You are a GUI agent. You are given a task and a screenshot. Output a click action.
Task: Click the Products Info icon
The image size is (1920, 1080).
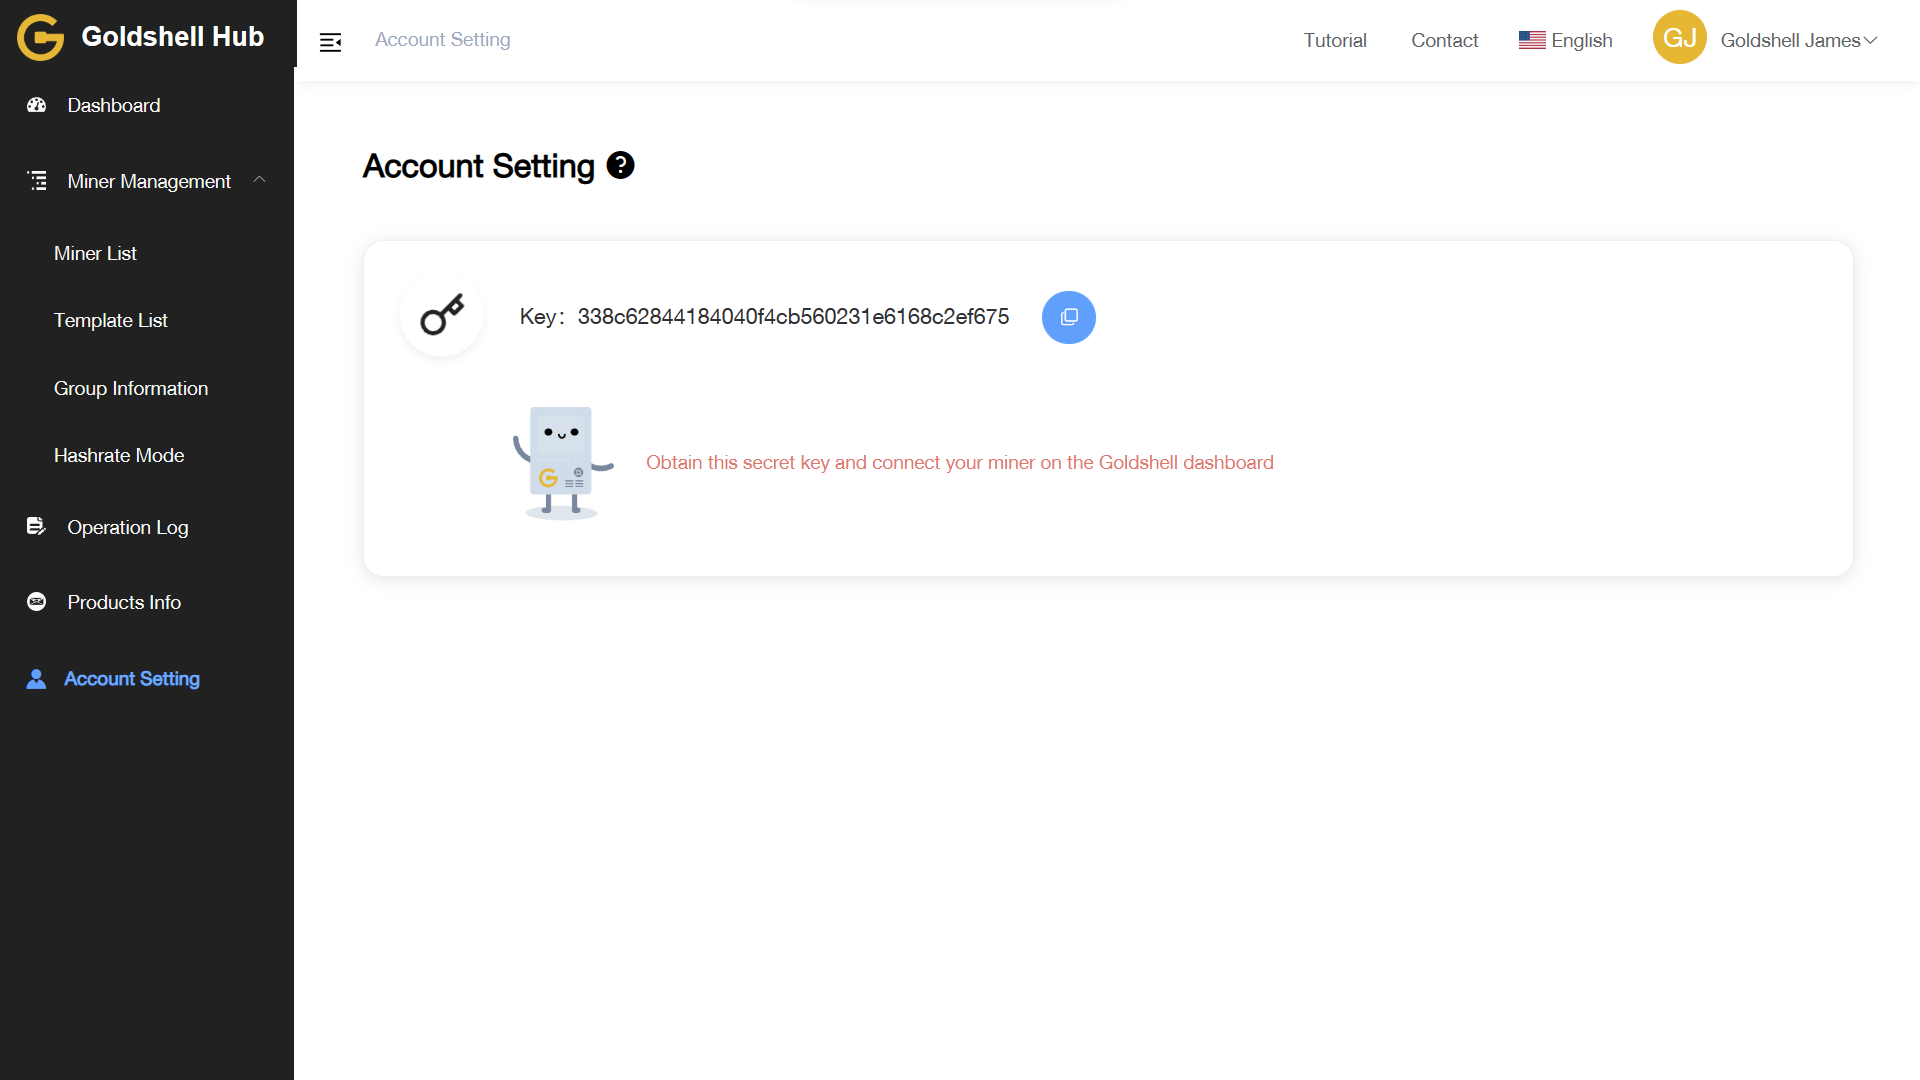(x=37, y=601)
